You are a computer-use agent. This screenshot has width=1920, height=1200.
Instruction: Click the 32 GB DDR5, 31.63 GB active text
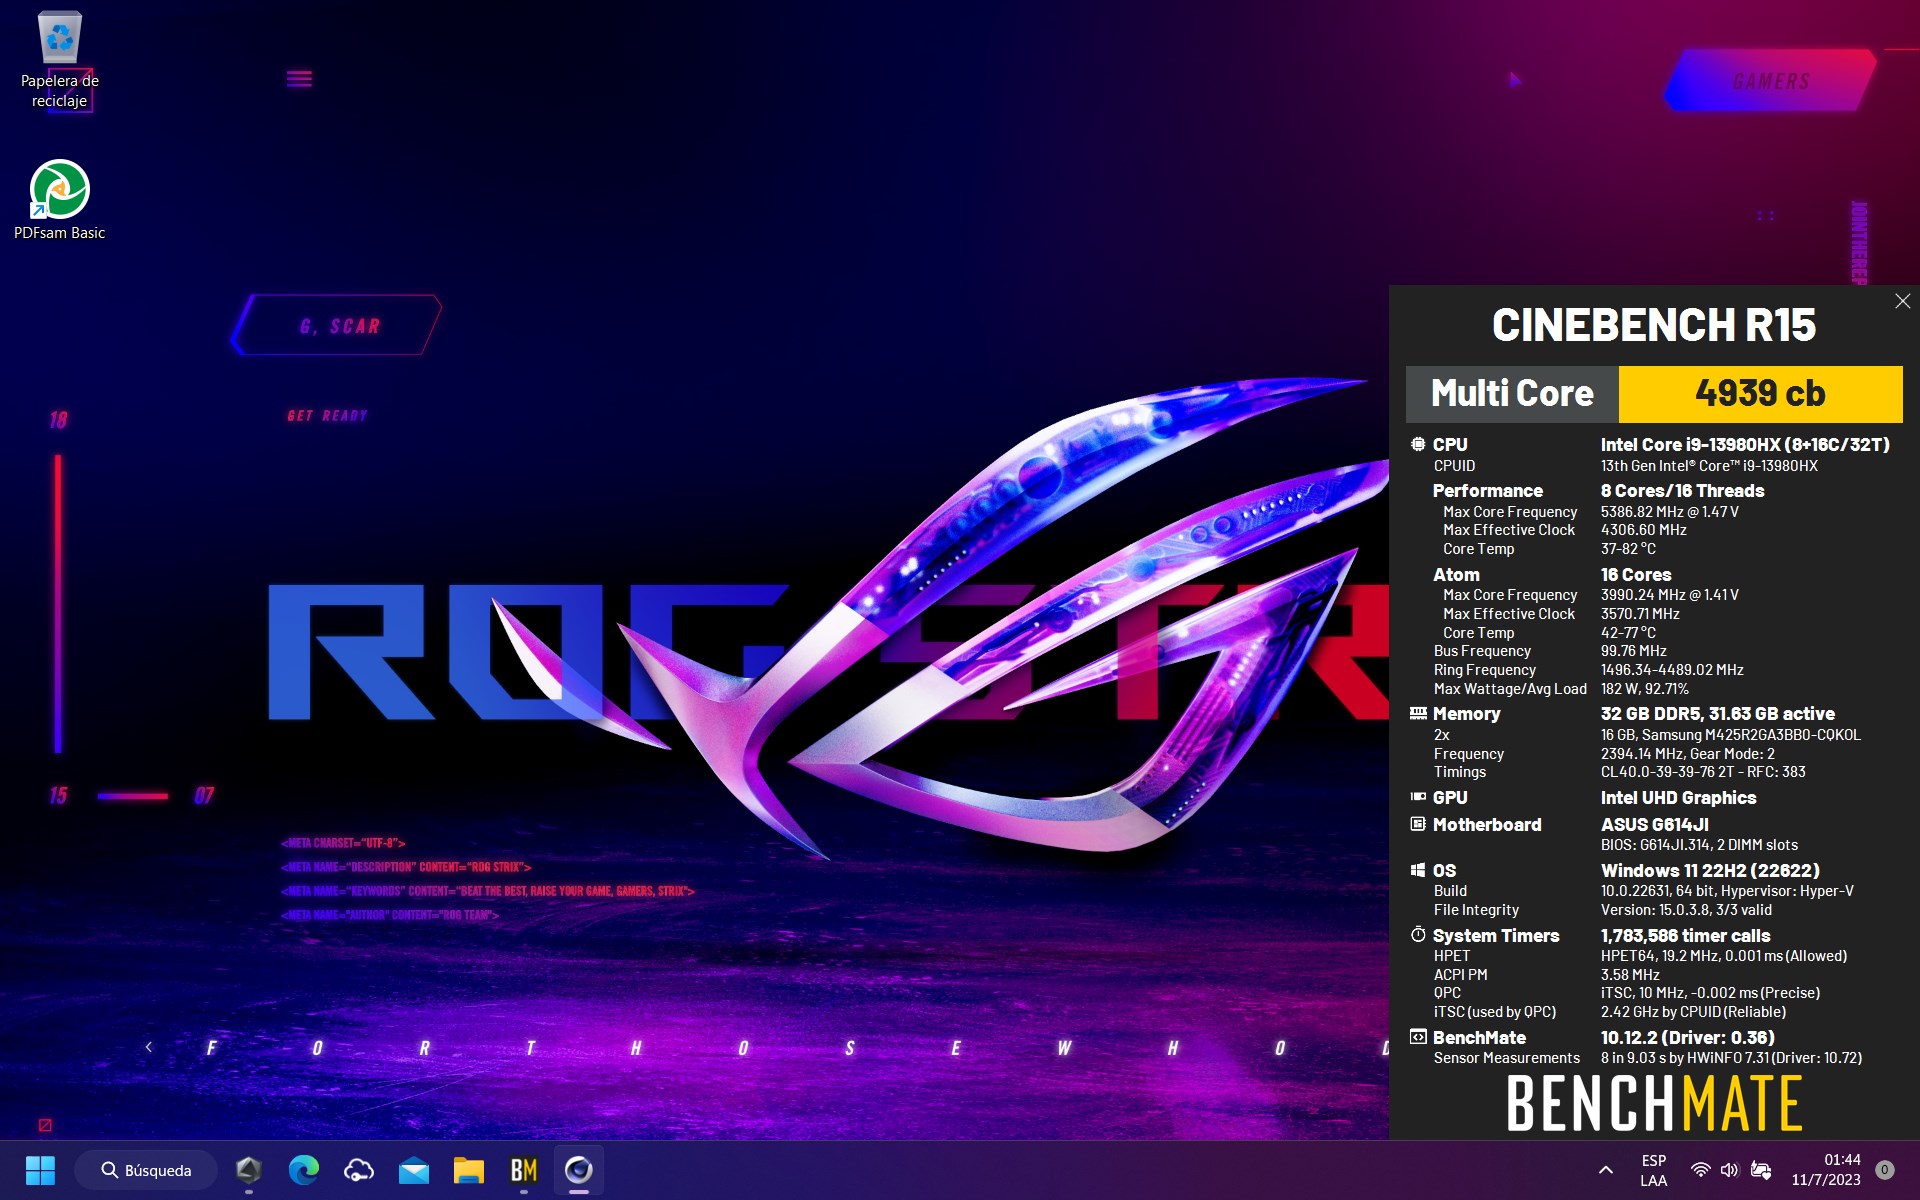click(1717, 714)
